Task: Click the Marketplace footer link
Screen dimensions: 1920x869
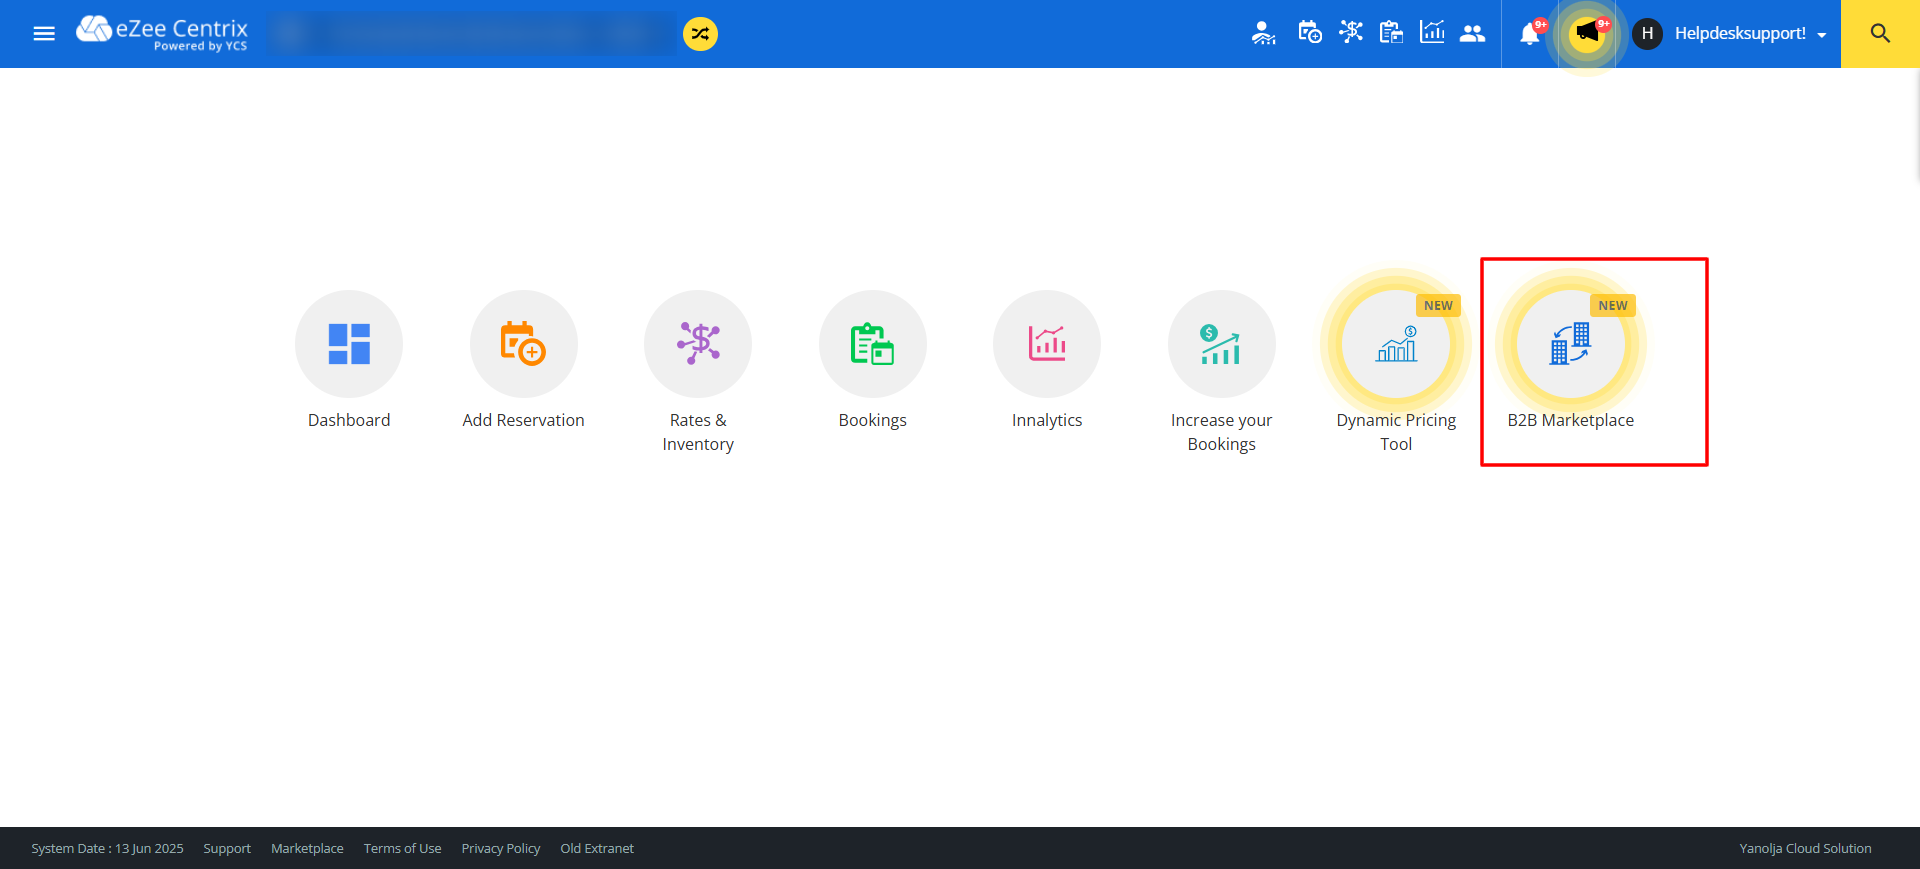Action: click(x=307, y=848)
